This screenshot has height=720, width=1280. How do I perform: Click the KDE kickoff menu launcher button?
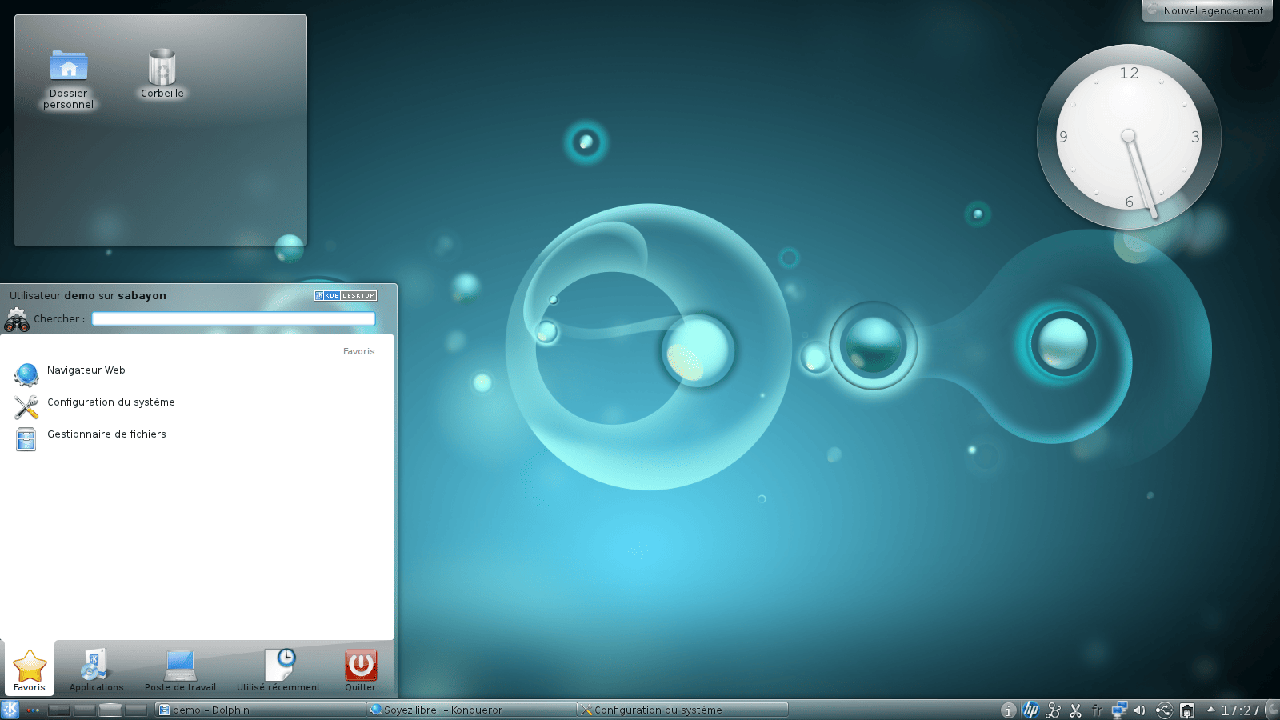pos(11,710)
